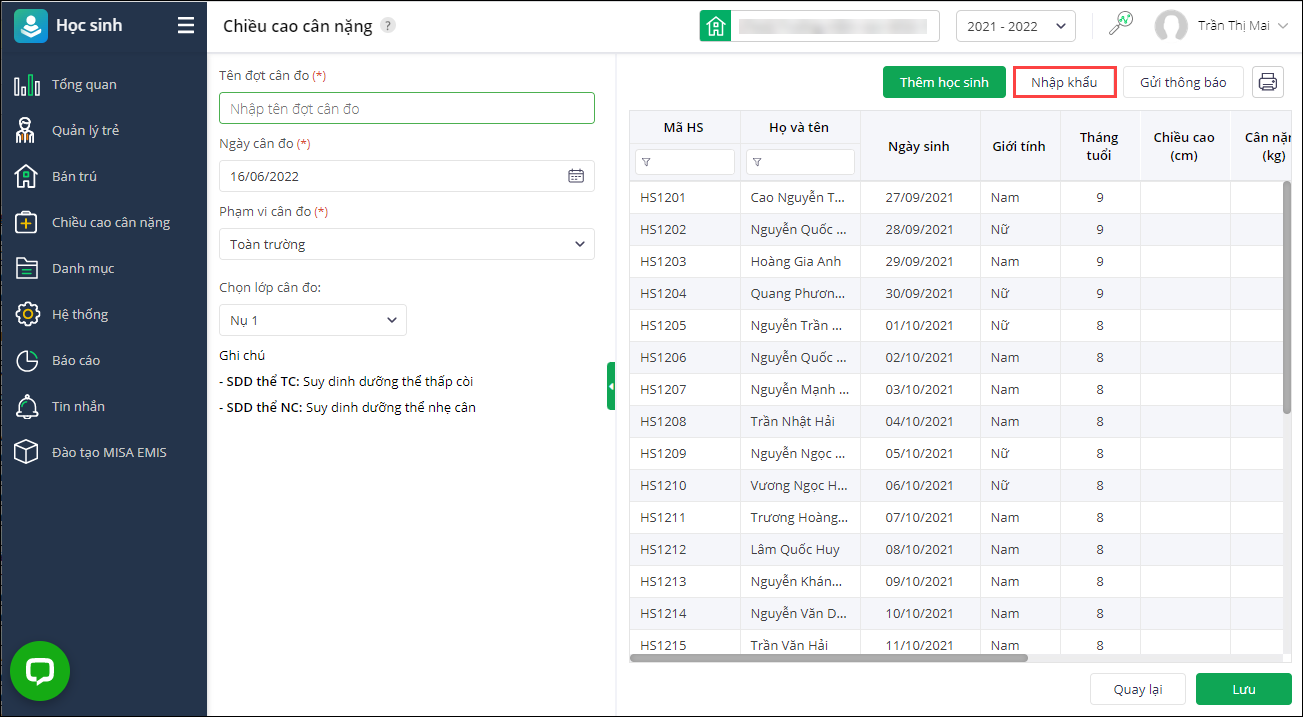Expand the Phạm vi cân đo dropdown
This screenshot has width=1303, height=717.
407,244
